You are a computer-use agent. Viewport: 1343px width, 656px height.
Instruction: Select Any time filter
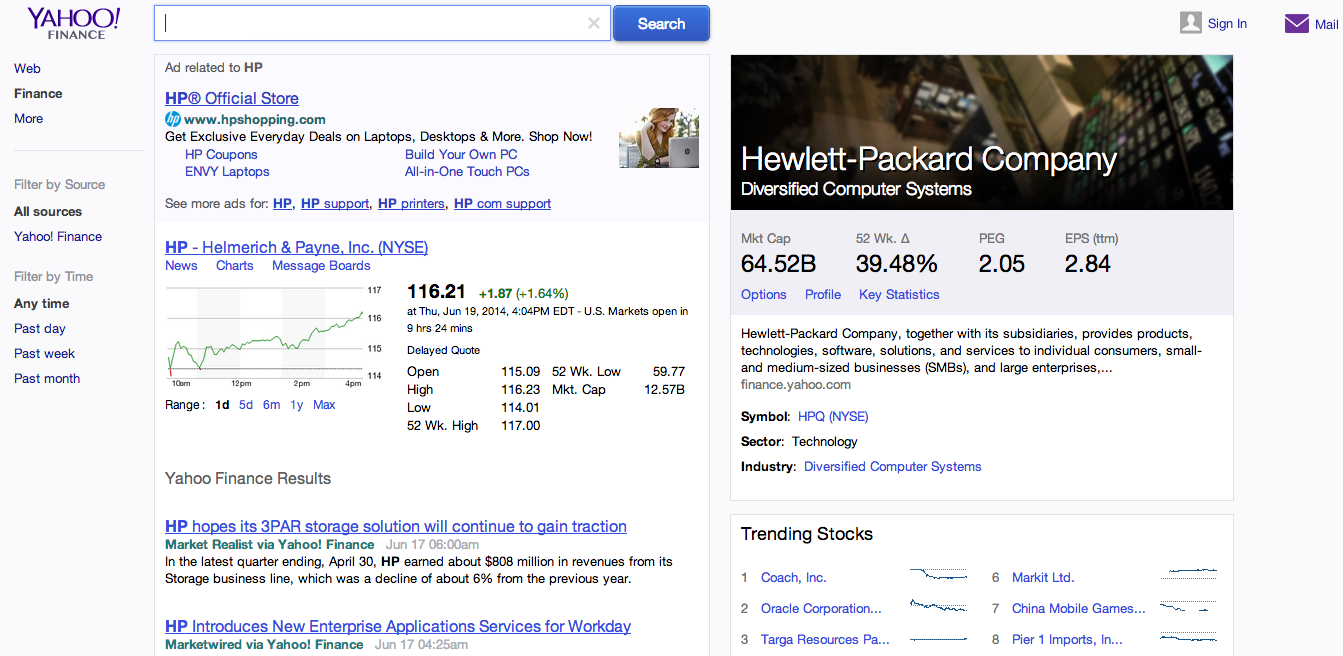(42, 303)
